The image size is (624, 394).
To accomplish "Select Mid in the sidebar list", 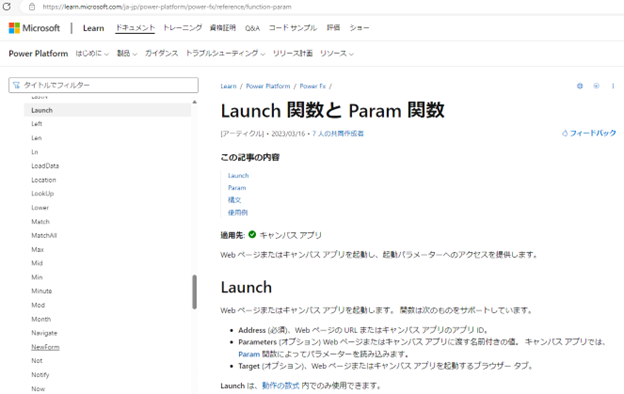I will point(37,263).
